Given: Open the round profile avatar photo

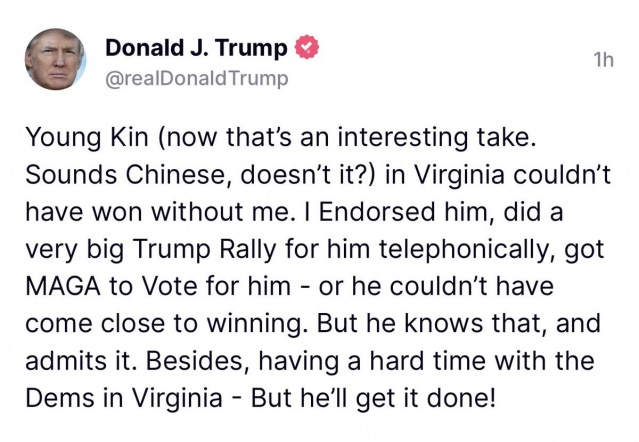Looking at the screenshot, I should pos(55,59).
